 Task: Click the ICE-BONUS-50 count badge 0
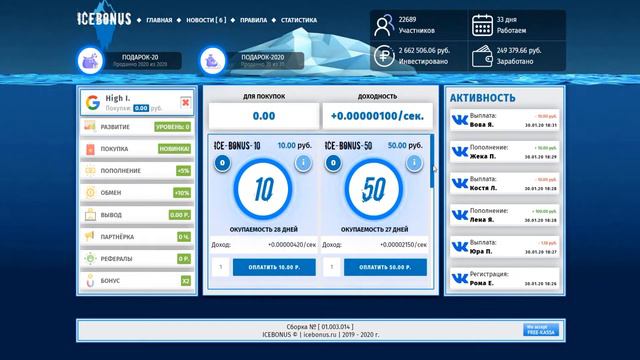pos(333,163)
